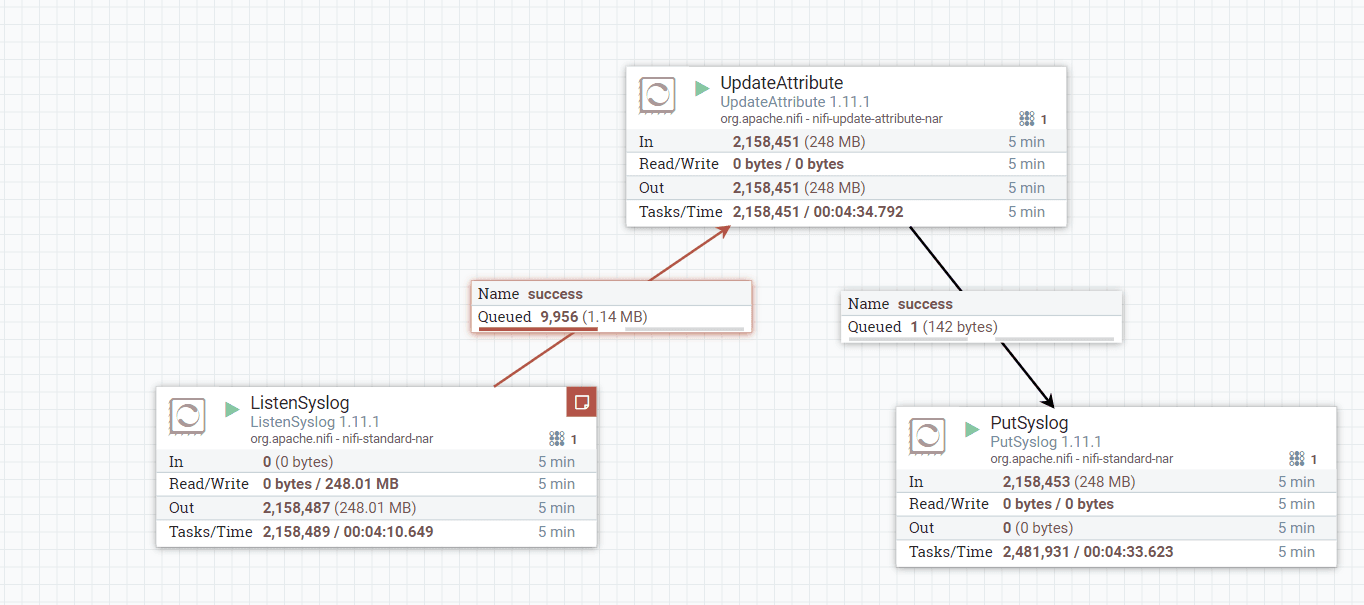Click the In row of PutSyslog

click(x=1115, y=482)
